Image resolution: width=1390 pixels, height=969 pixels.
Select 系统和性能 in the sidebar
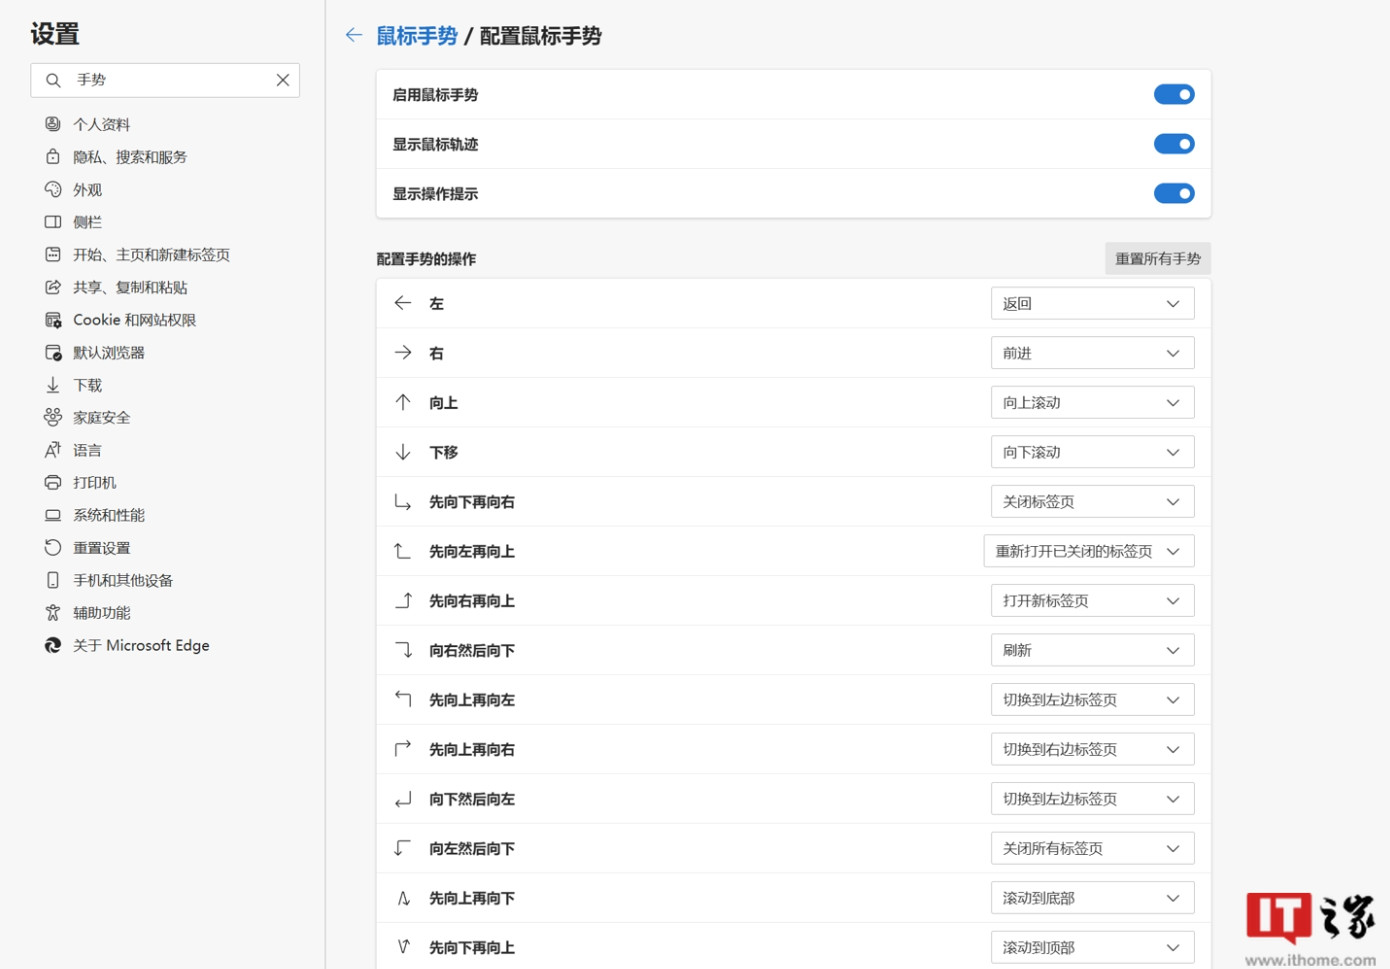(108, 515)
